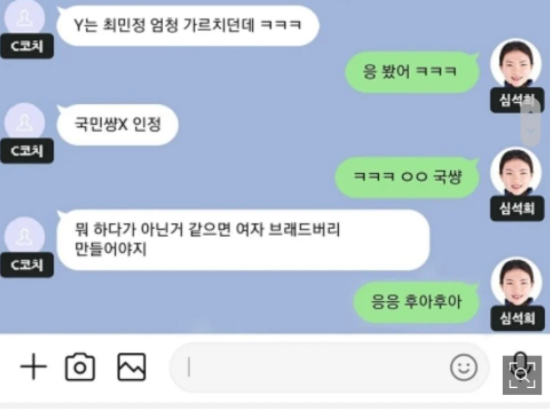Click the up chevron on scroll pill
550x410 pixels.
(530, 112)
